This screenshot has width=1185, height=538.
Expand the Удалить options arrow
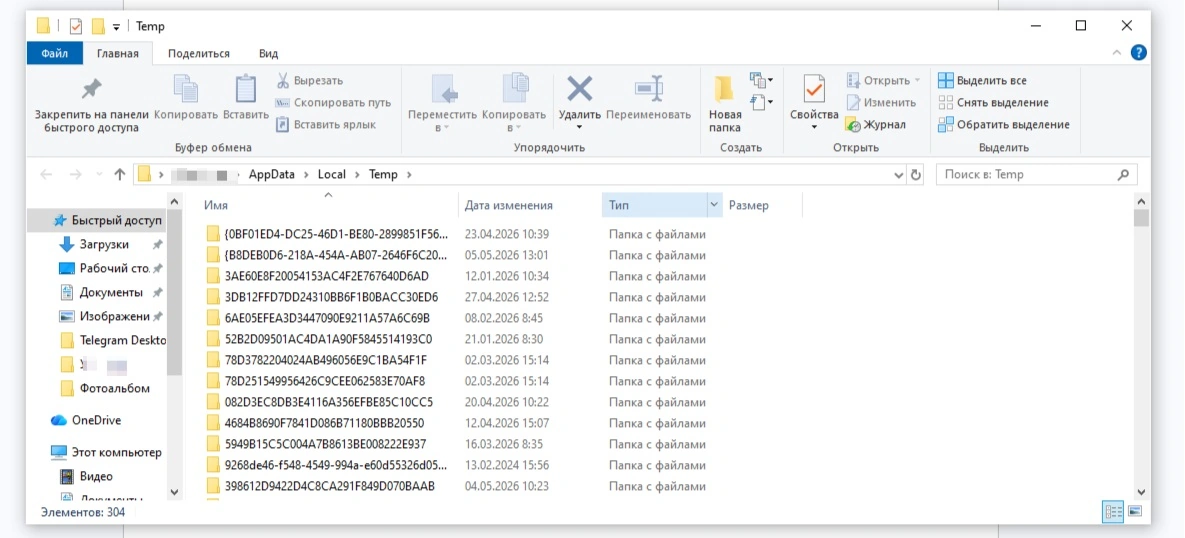[x=580, y=127]
